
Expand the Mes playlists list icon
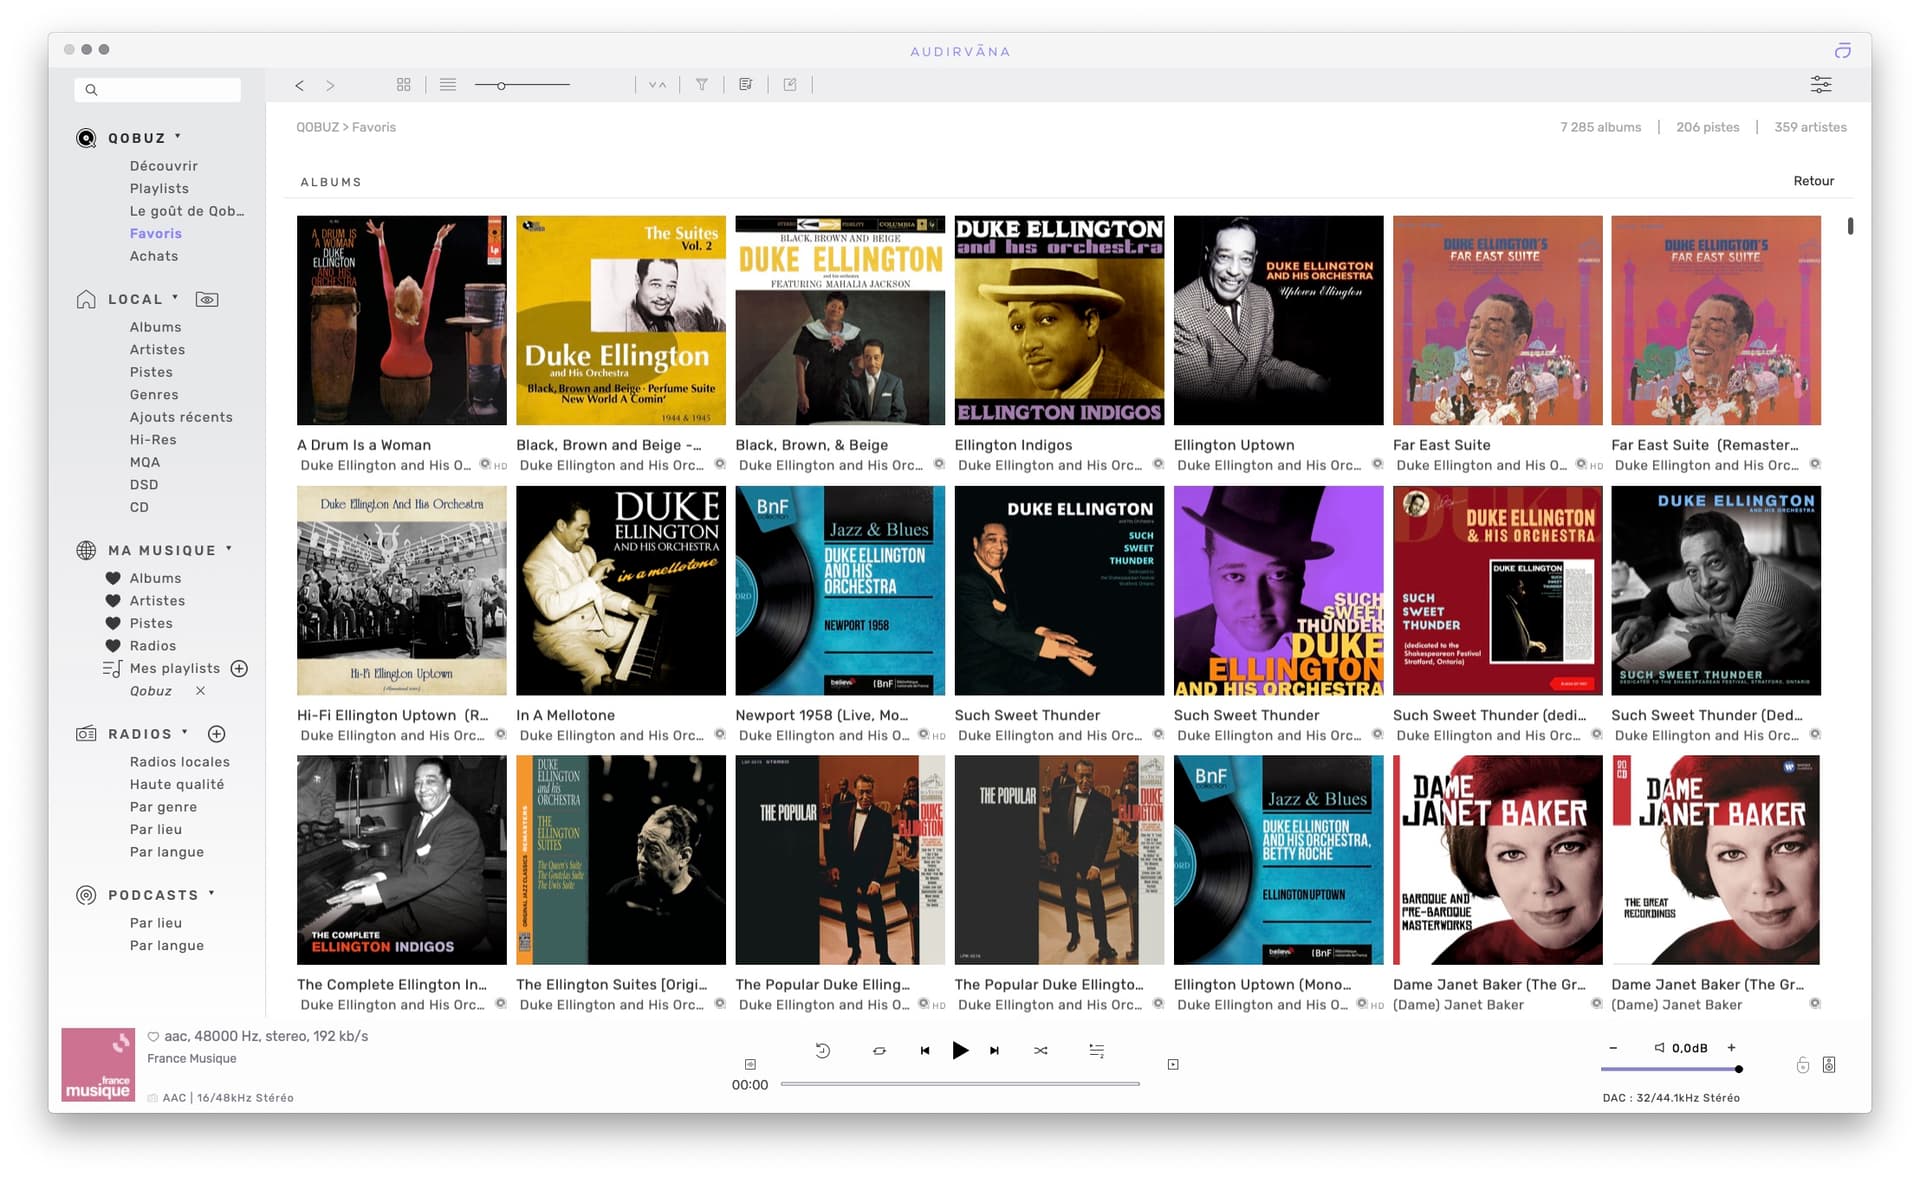[x=112, y=668]
